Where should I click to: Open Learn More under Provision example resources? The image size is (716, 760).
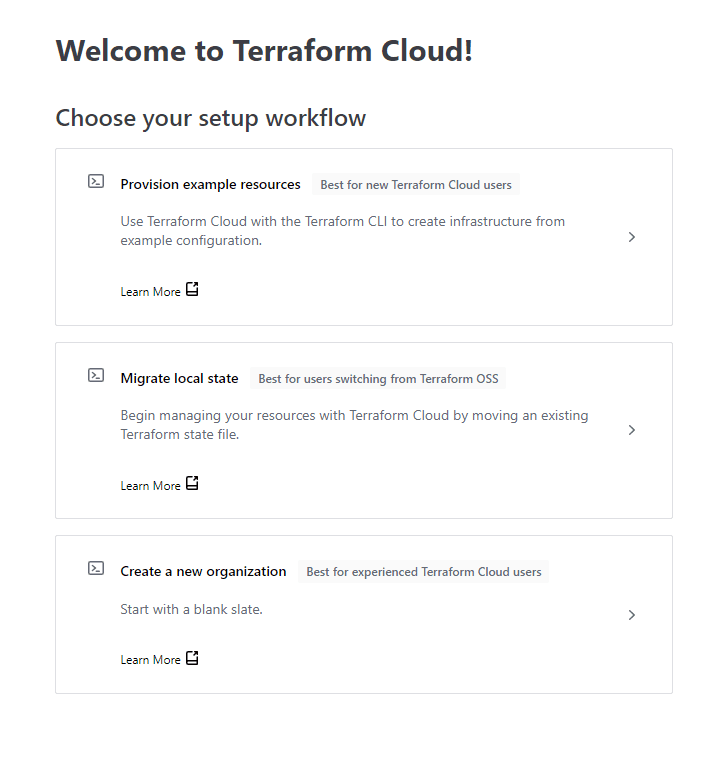150,292
